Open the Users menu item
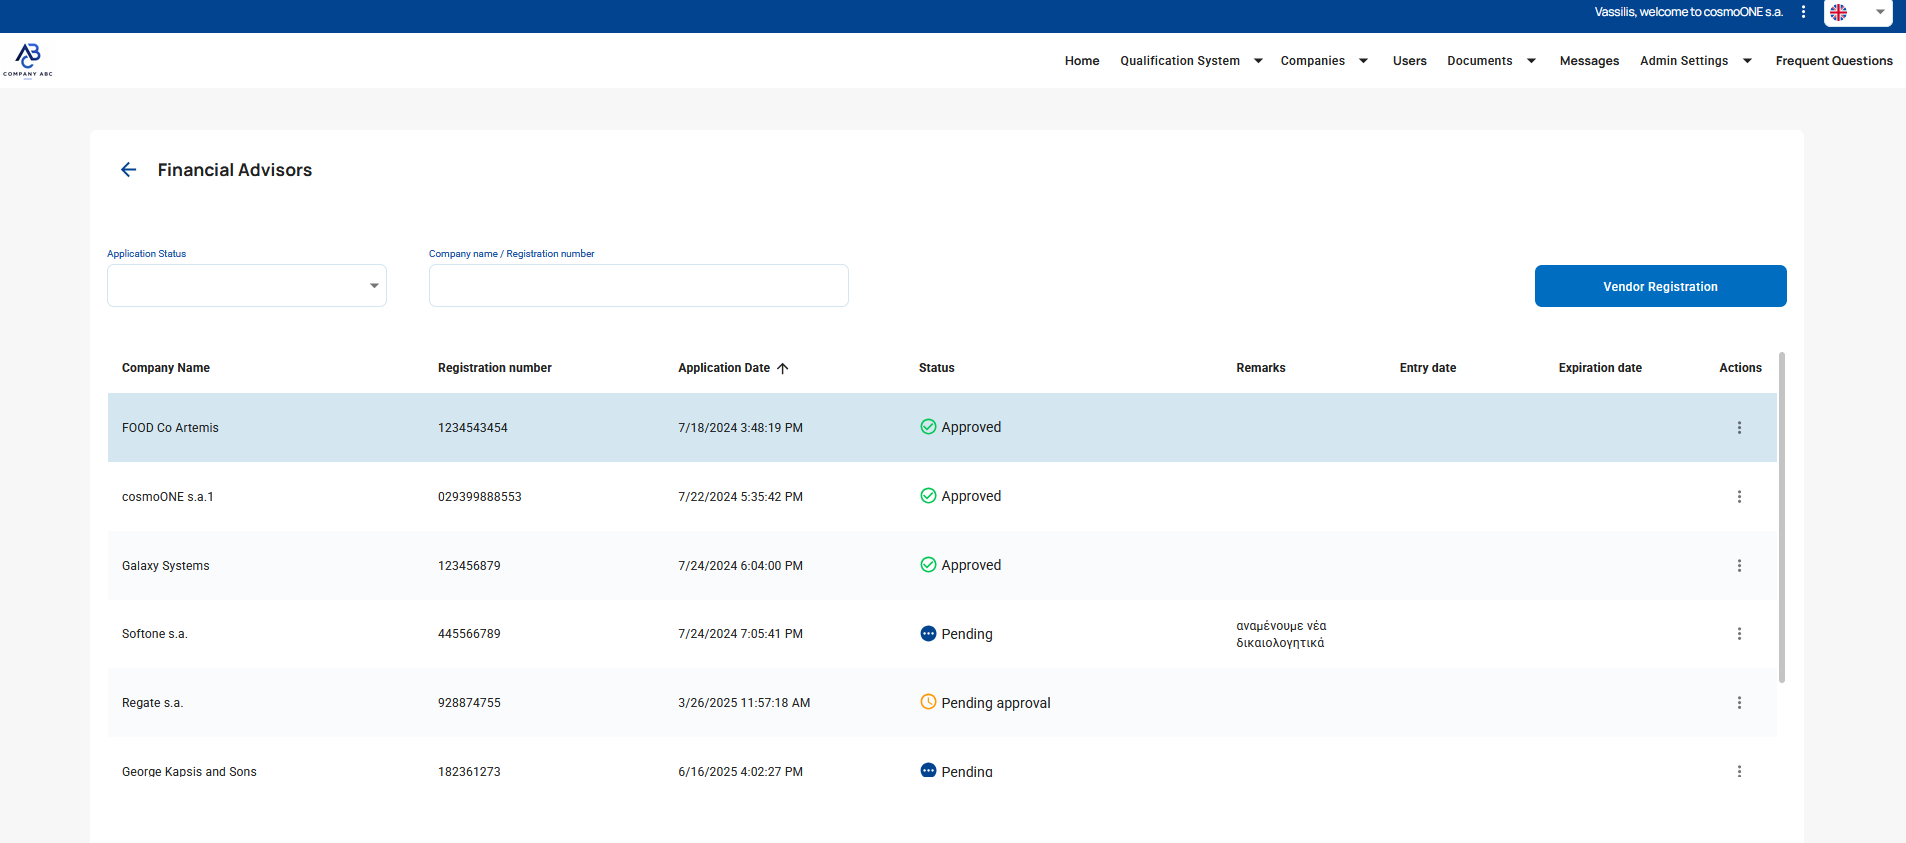 (1410, 61)
